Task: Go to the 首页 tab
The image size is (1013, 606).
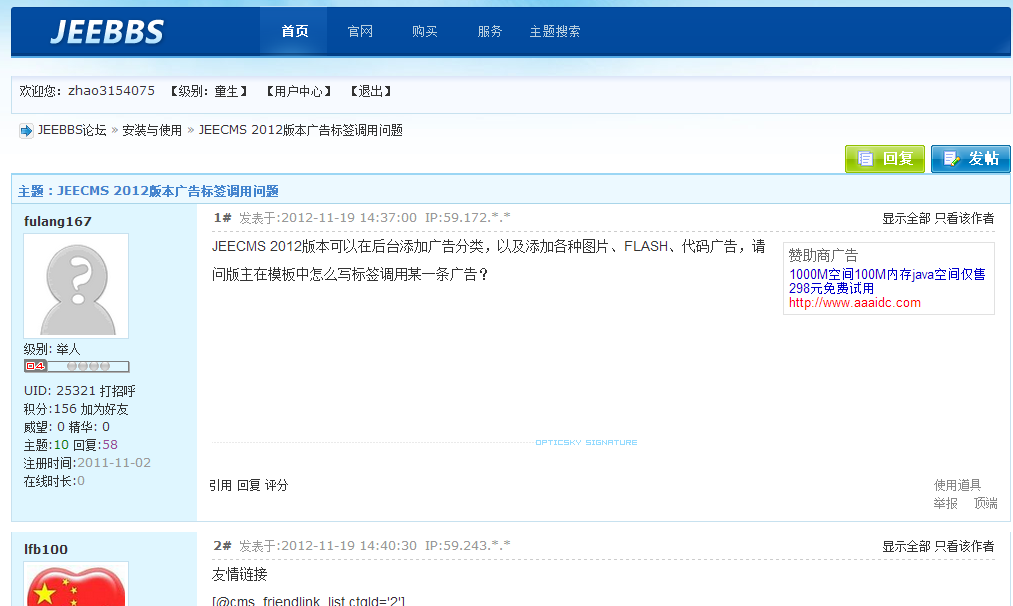Action: click(295, 31)
